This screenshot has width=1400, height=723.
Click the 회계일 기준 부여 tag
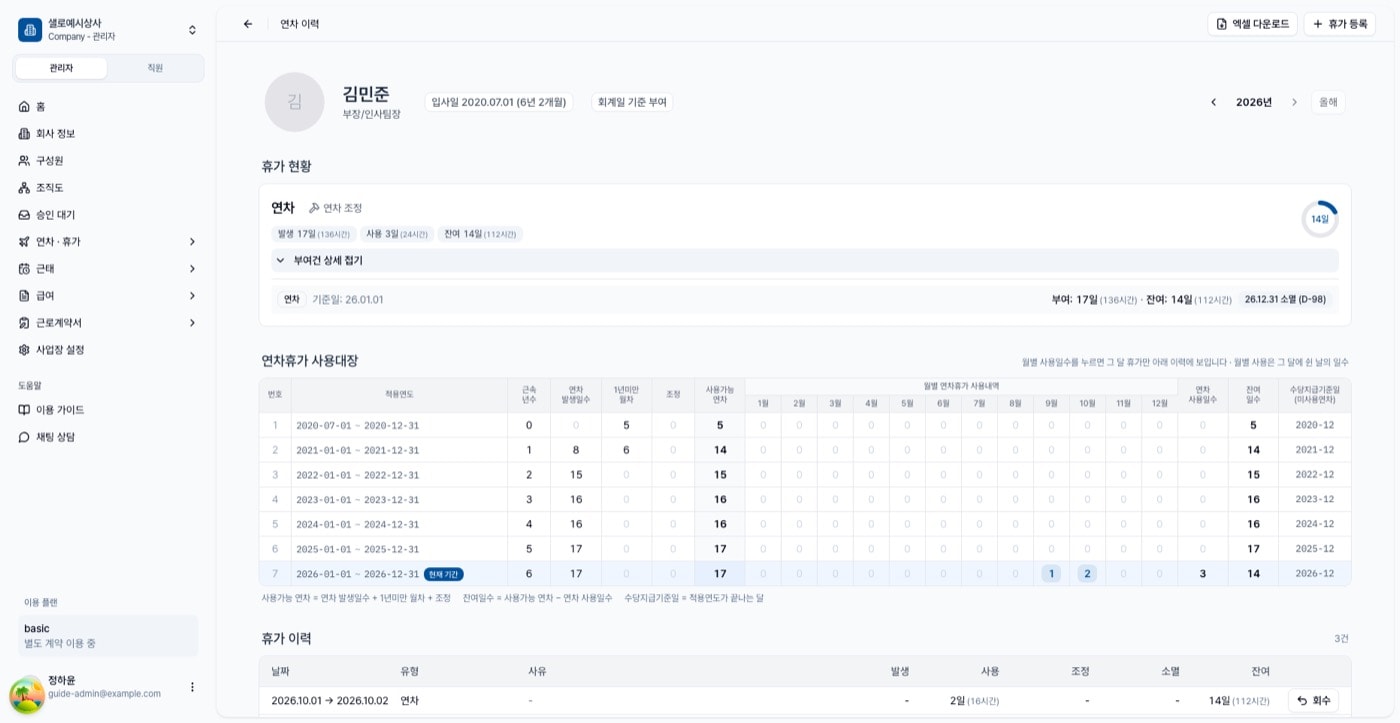click(x=632, y=102)
